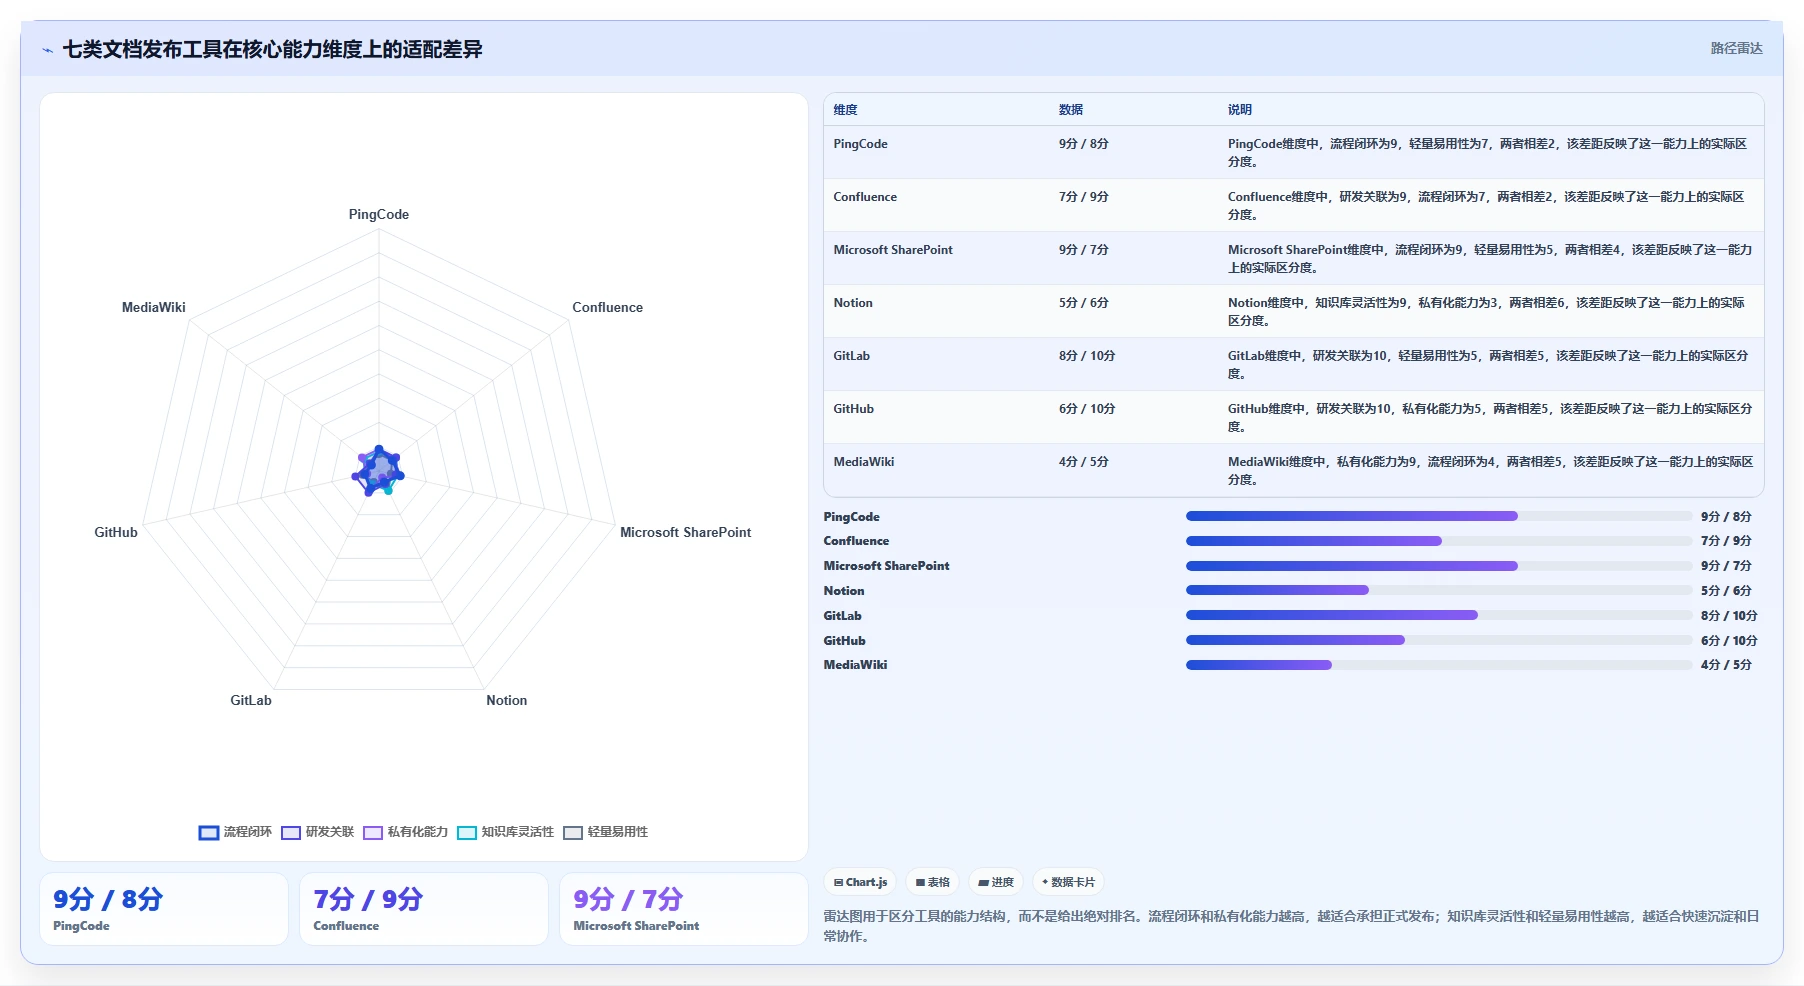Click the 说明 column header
This screenshot has width=1804, height=986.
coord(1239,110)
